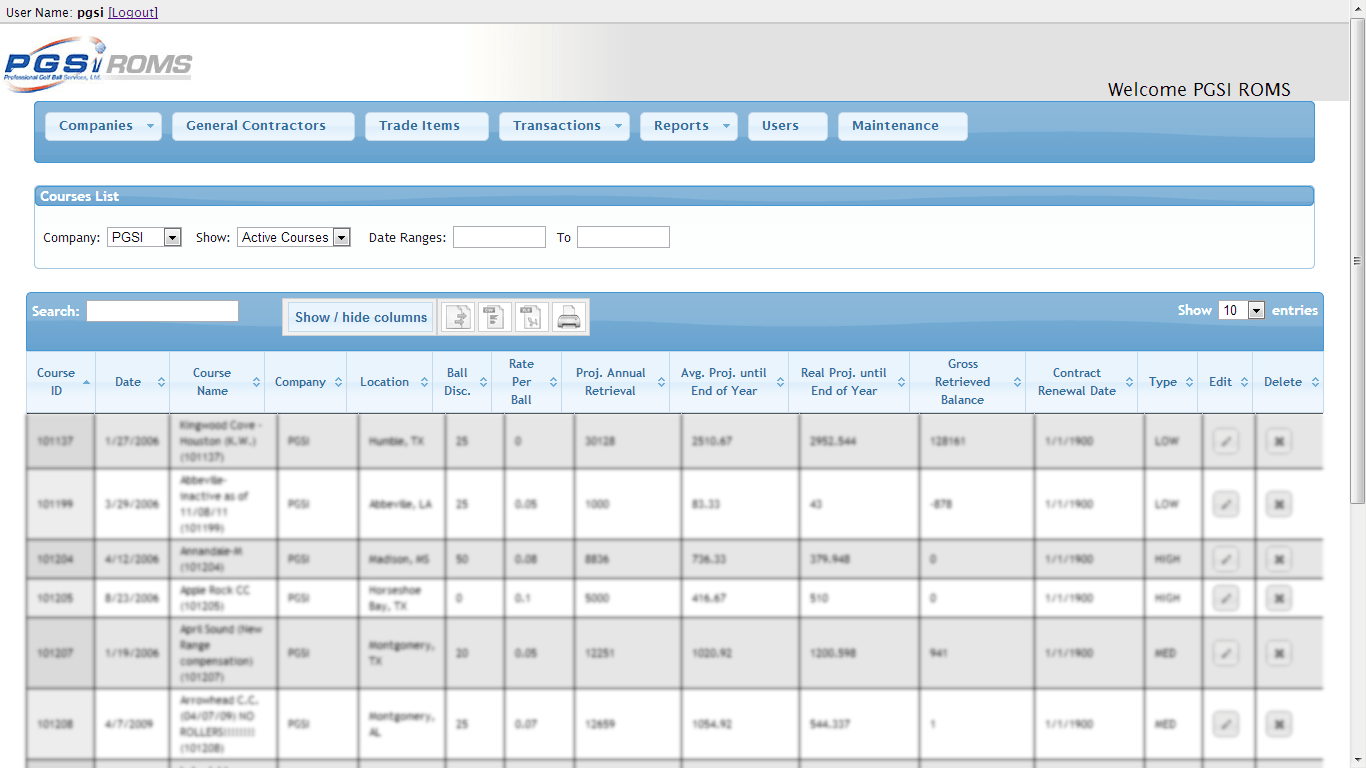Click the Logout link

tap(133, 12)
